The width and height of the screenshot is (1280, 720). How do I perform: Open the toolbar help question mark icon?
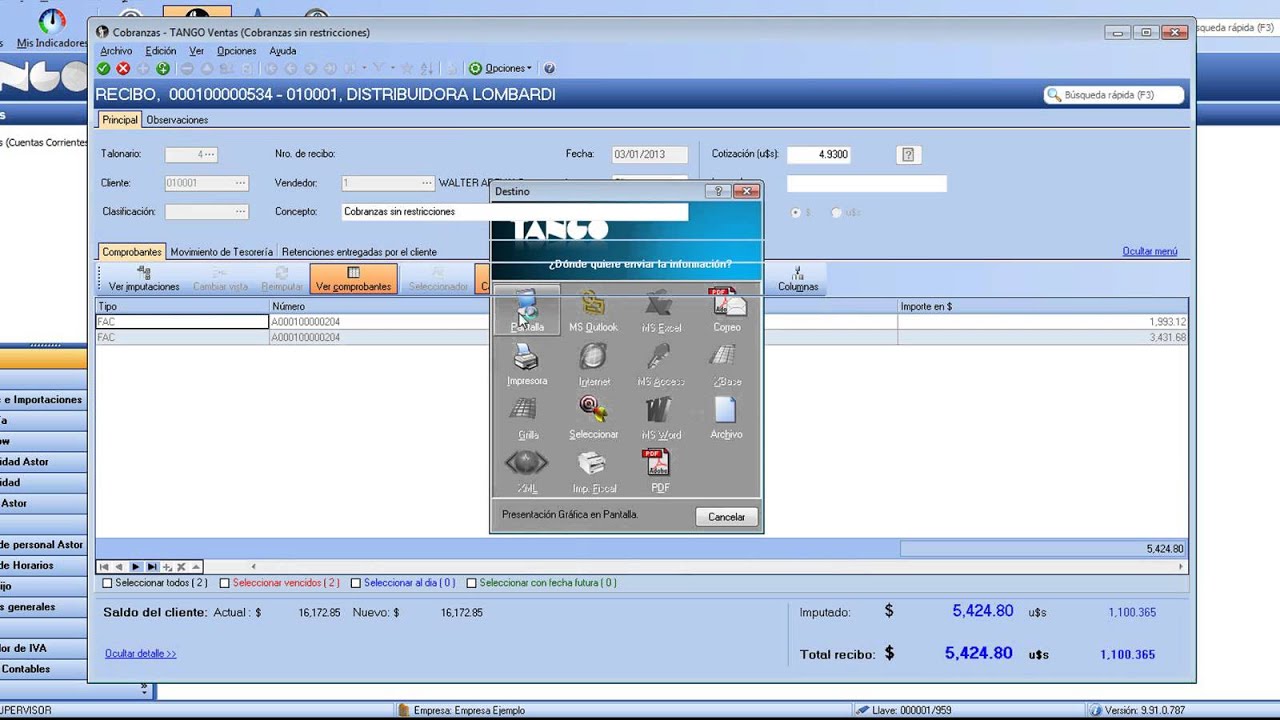point(549,69)
